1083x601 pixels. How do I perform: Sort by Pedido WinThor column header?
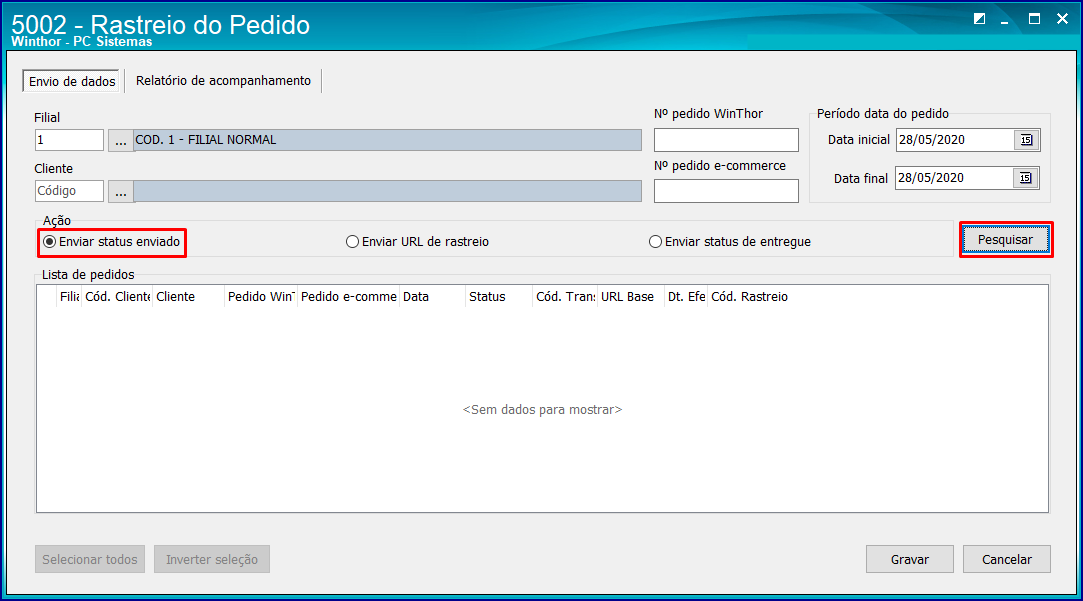pyautogui.click(x=261, y=296)
